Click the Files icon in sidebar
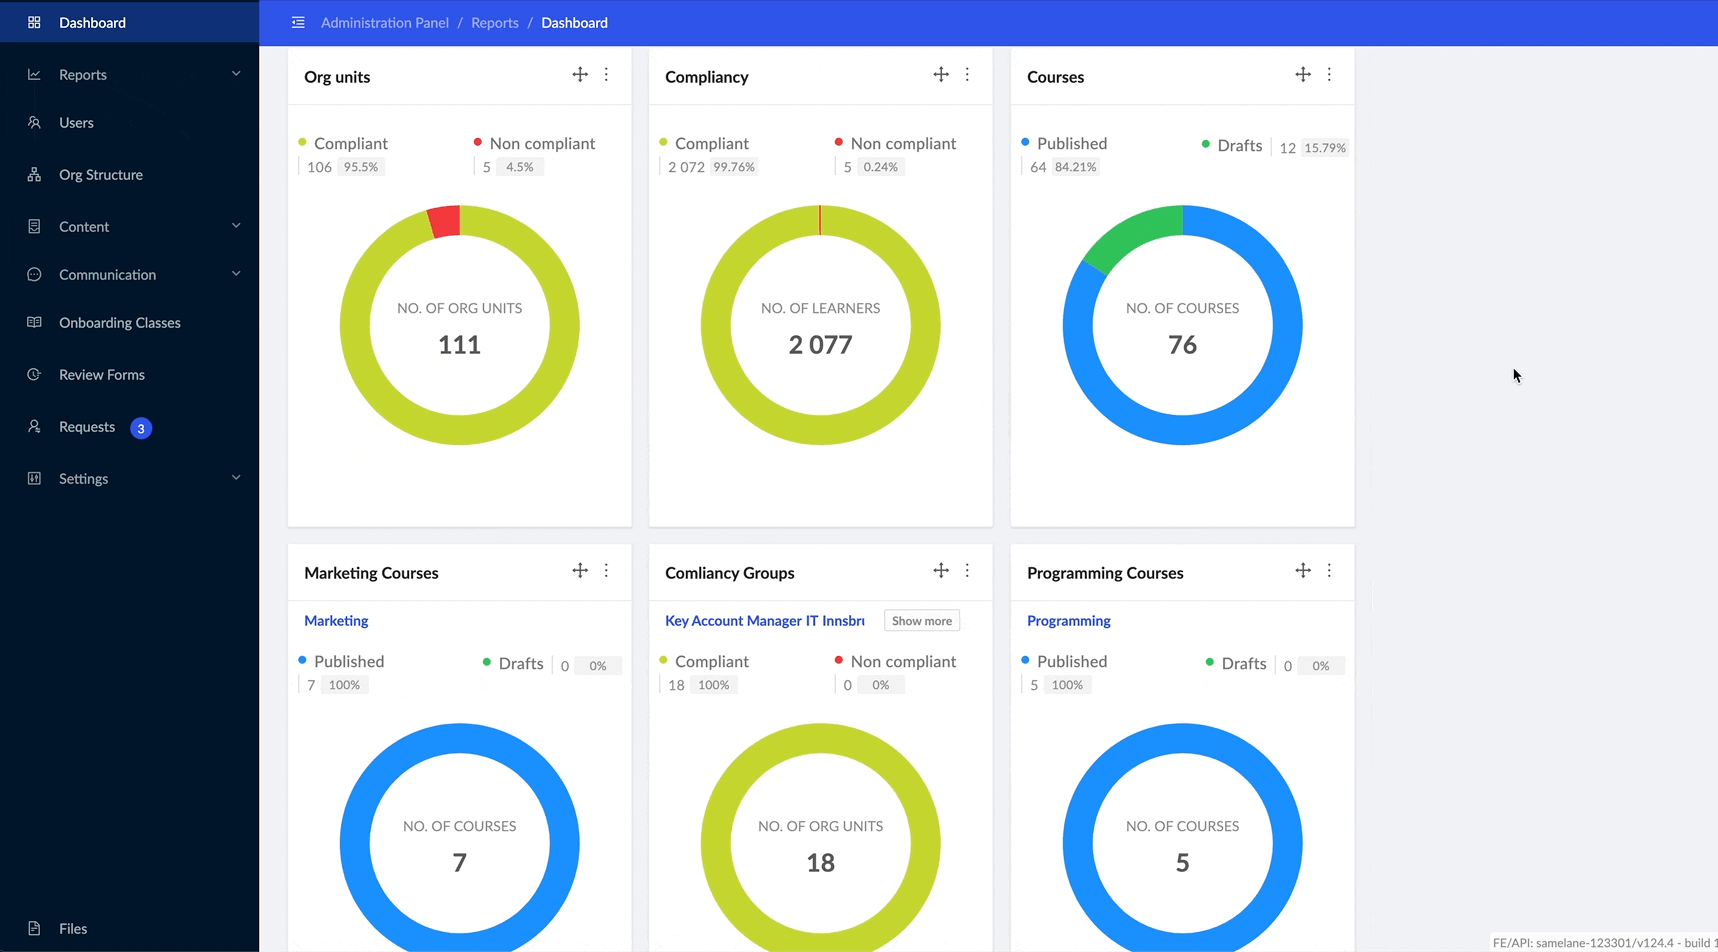Viewport: 1718px width, 952px height. (34, 928)
